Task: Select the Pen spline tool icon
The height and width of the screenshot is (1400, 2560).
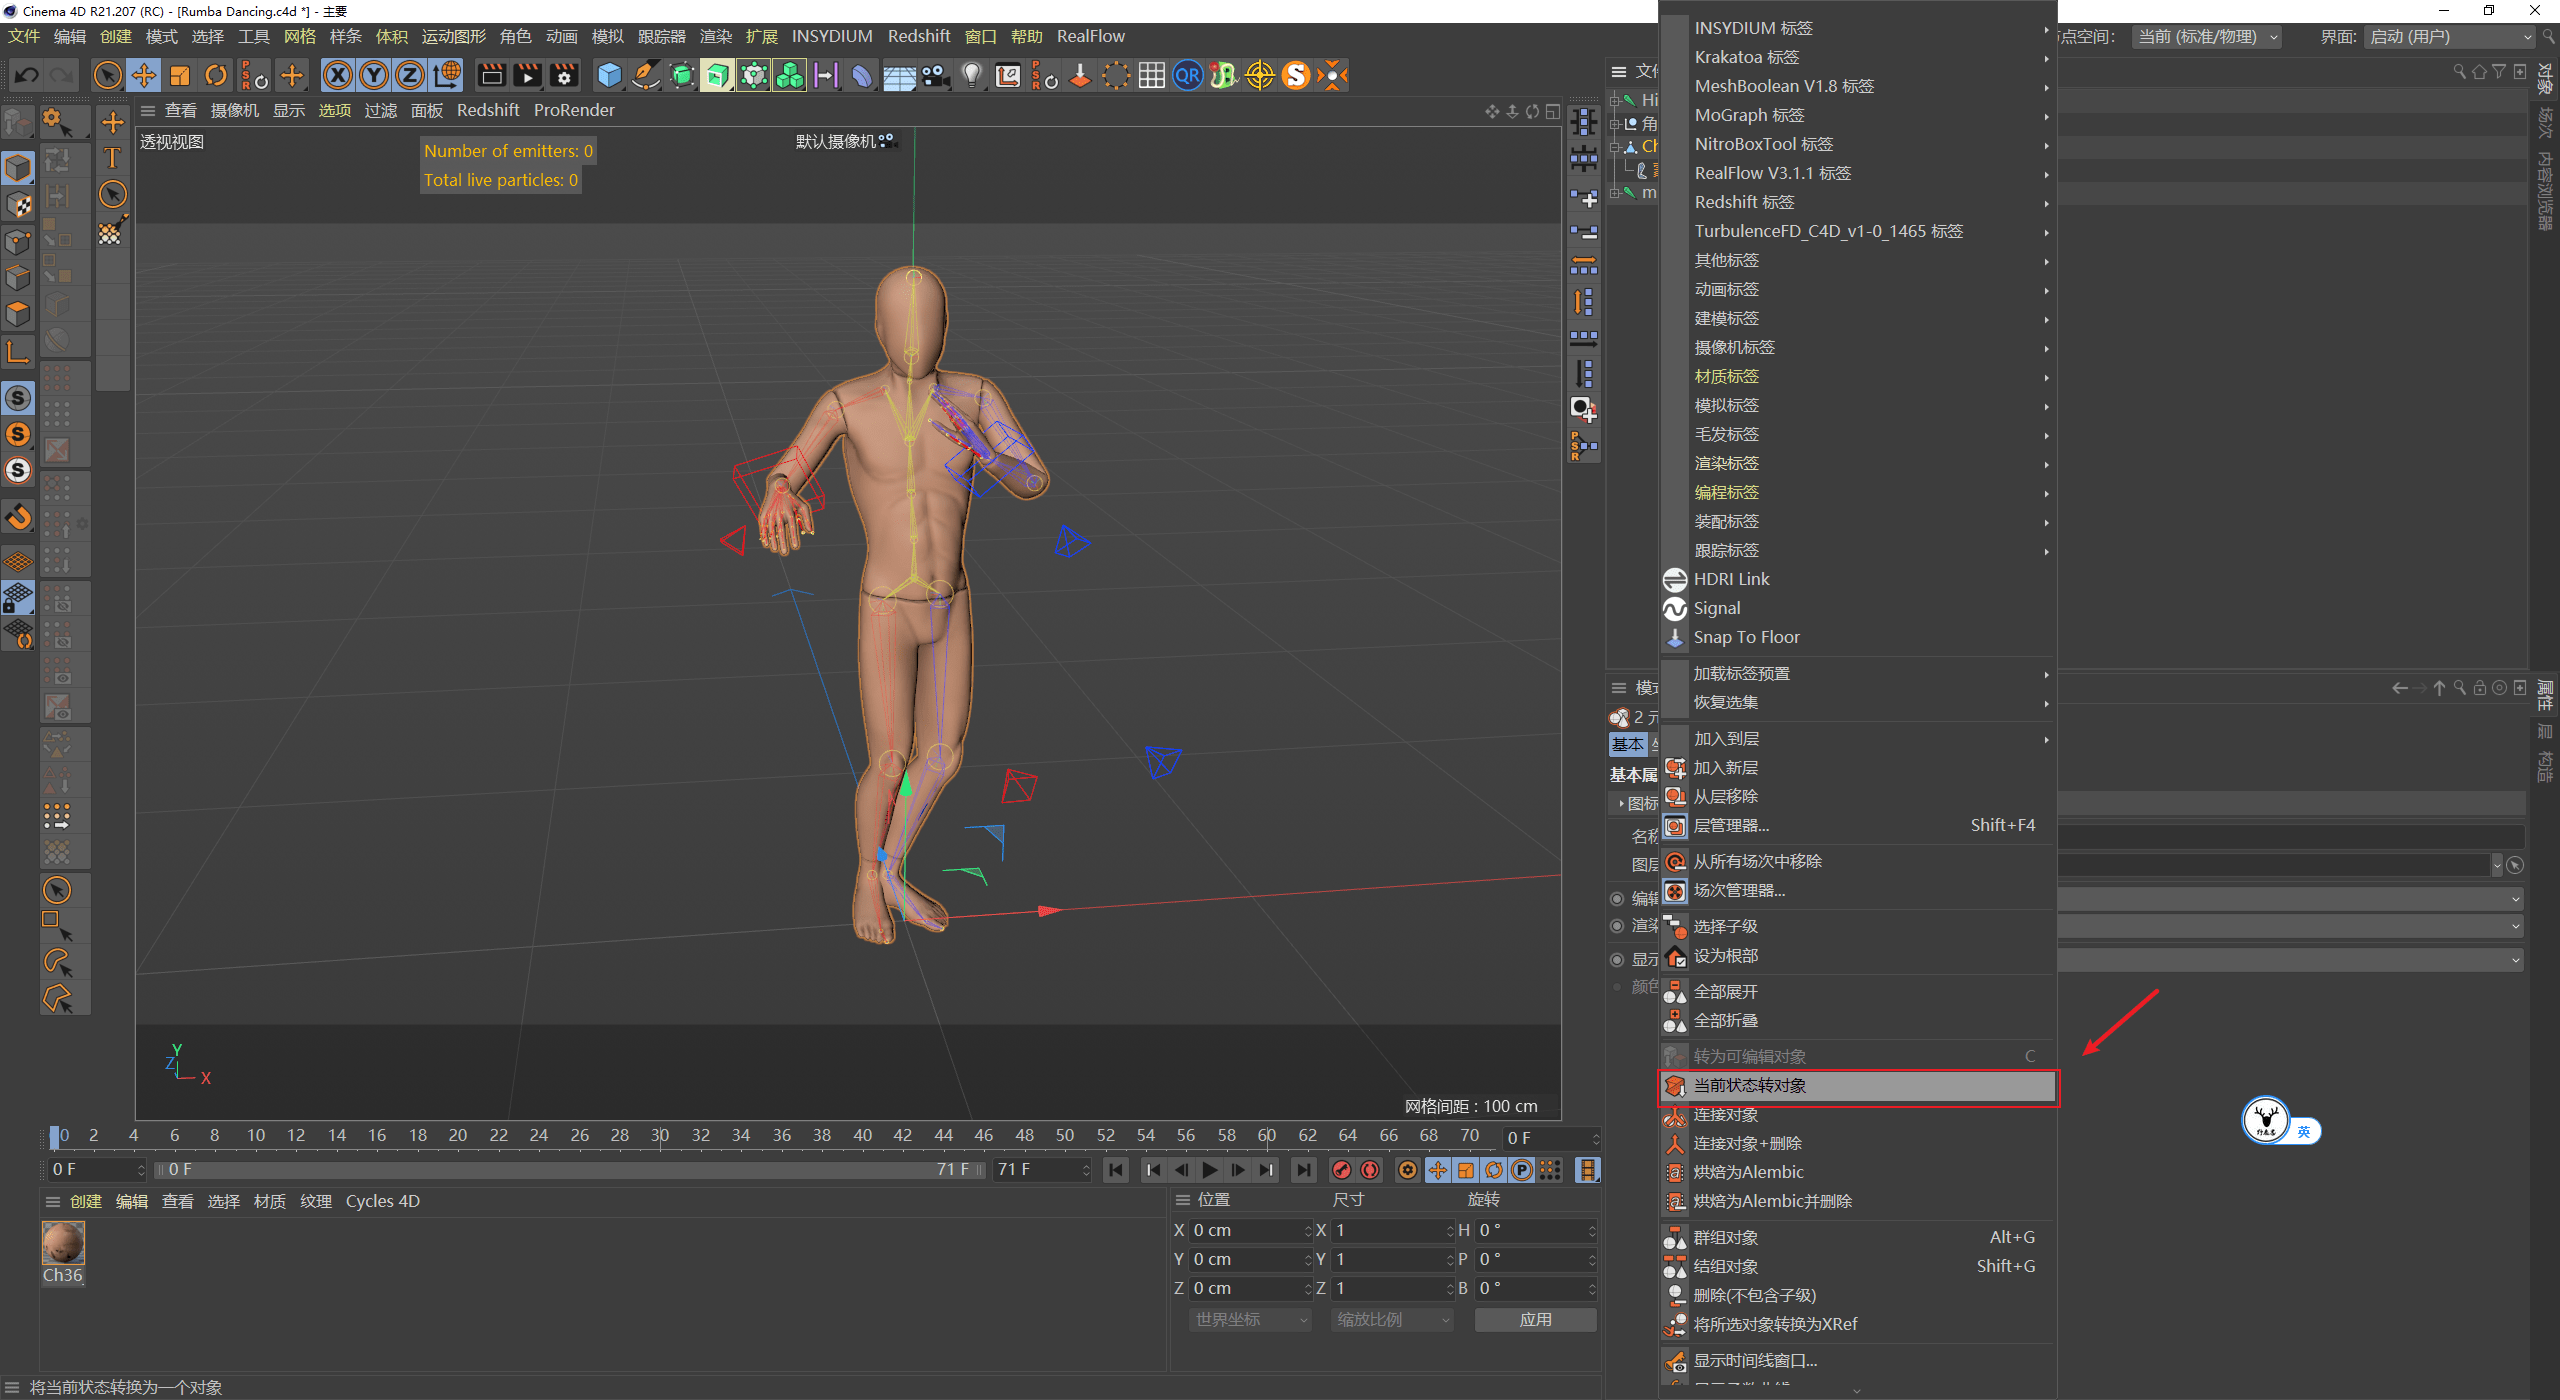Action: (x=645, y=75)
